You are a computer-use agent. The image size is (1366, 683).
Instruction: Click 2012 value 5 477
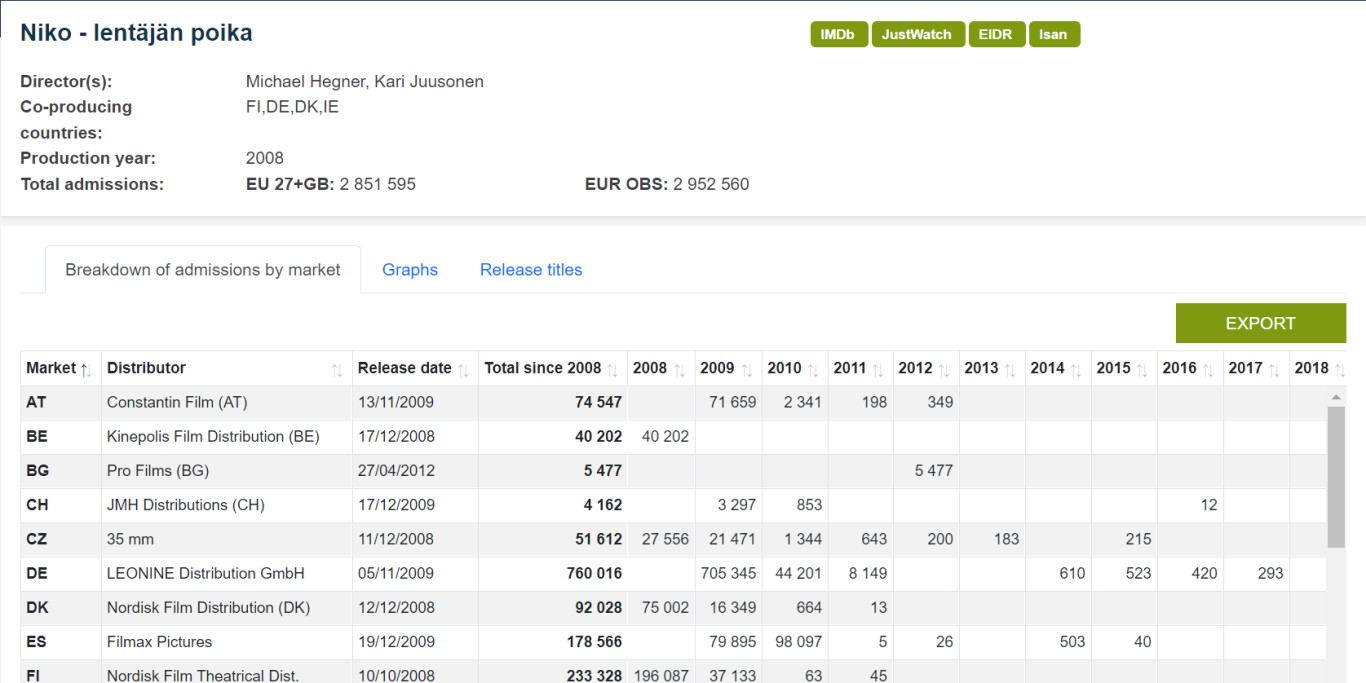(x=934, y=470)
